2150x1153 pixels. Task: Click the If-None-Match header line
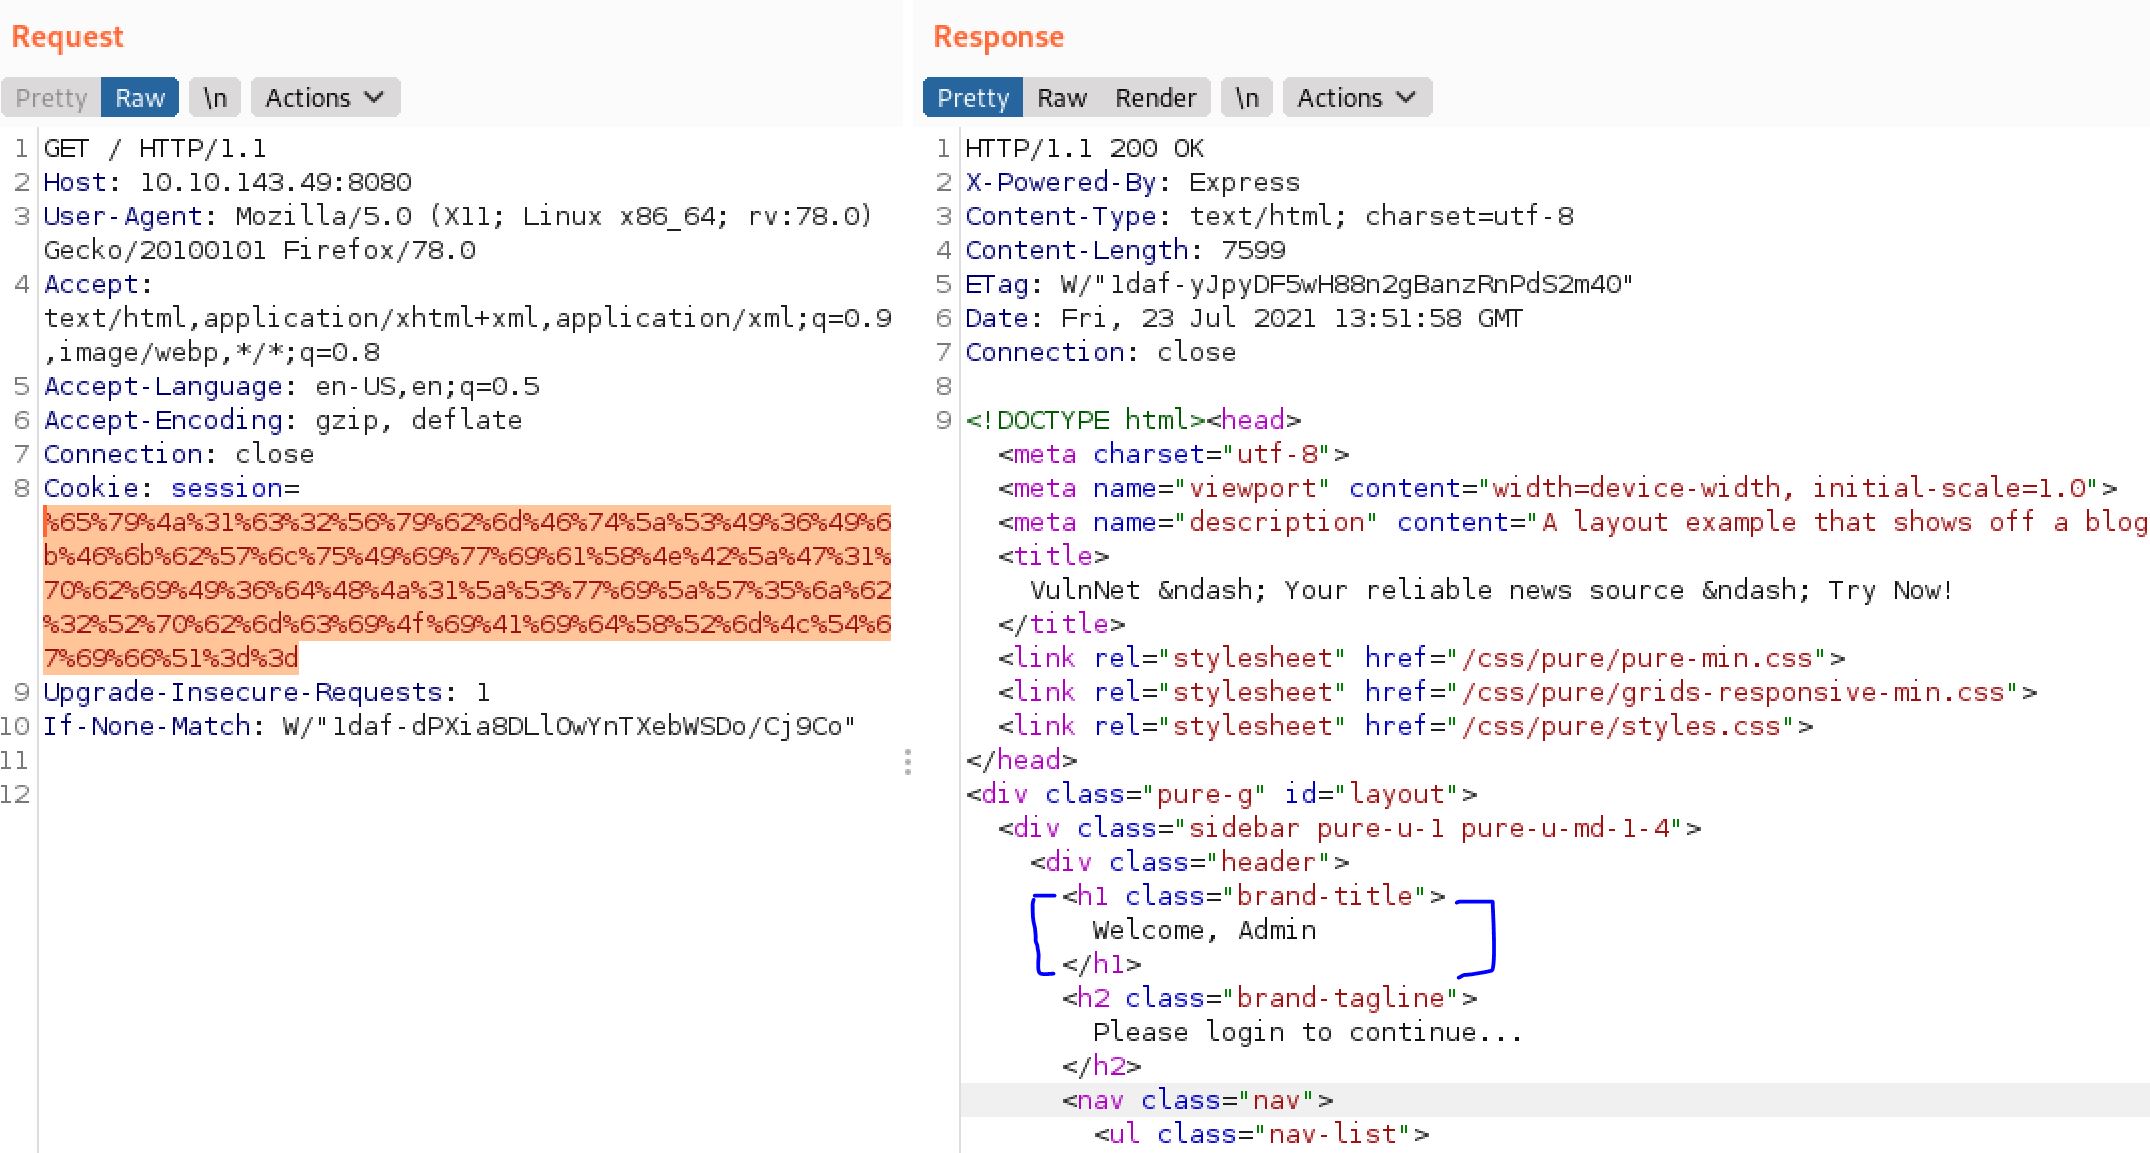[x=448, y=726]
